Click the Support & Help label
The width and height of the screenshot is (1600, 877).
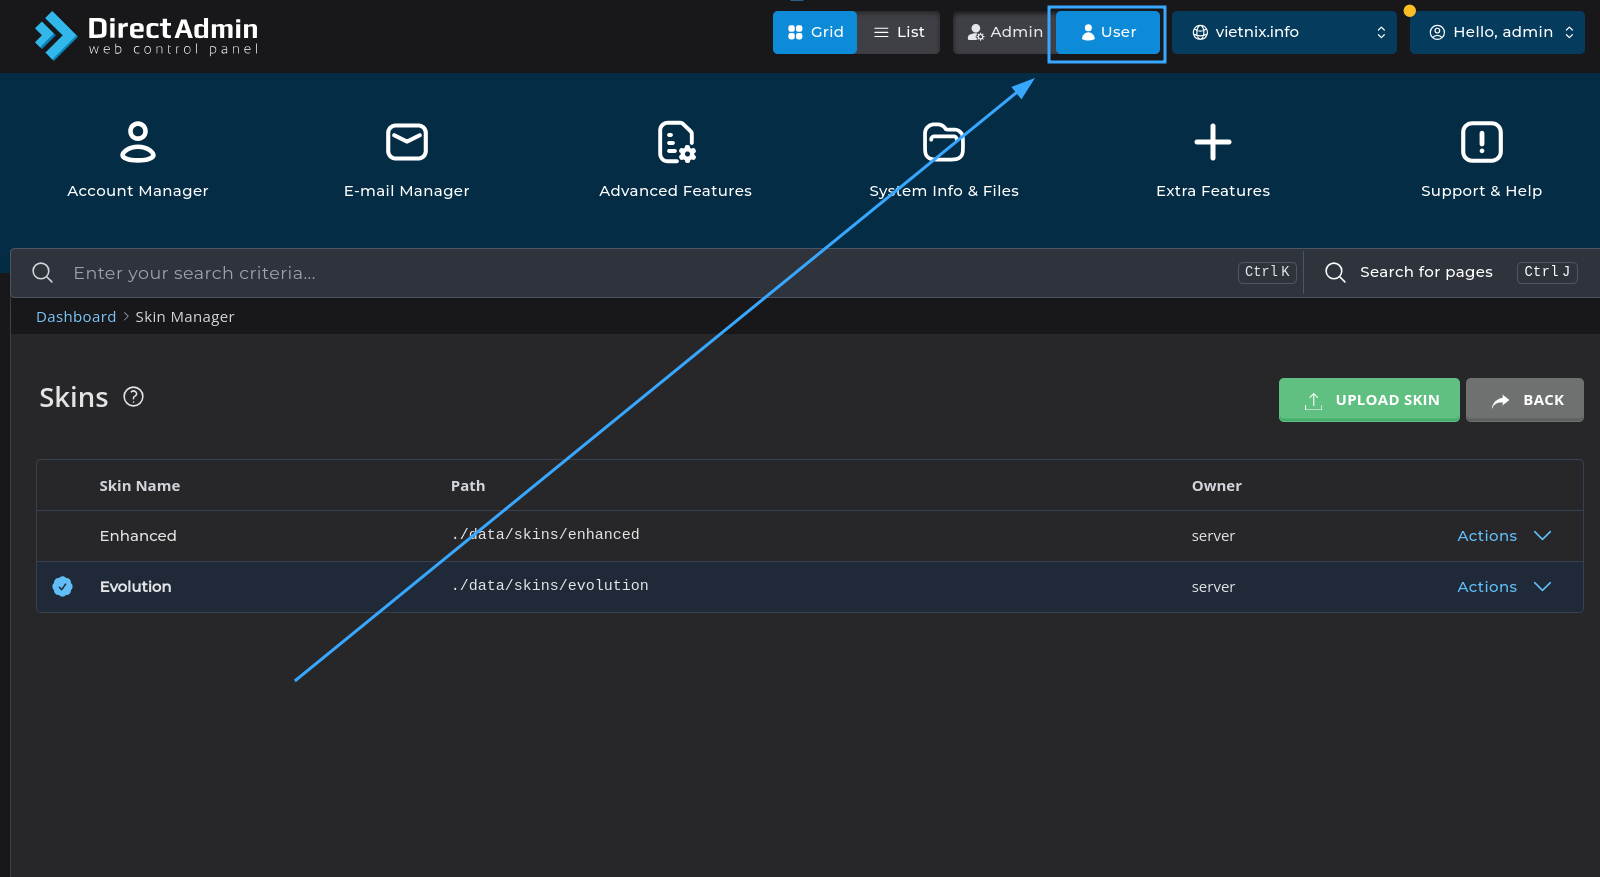point(1482,191)
